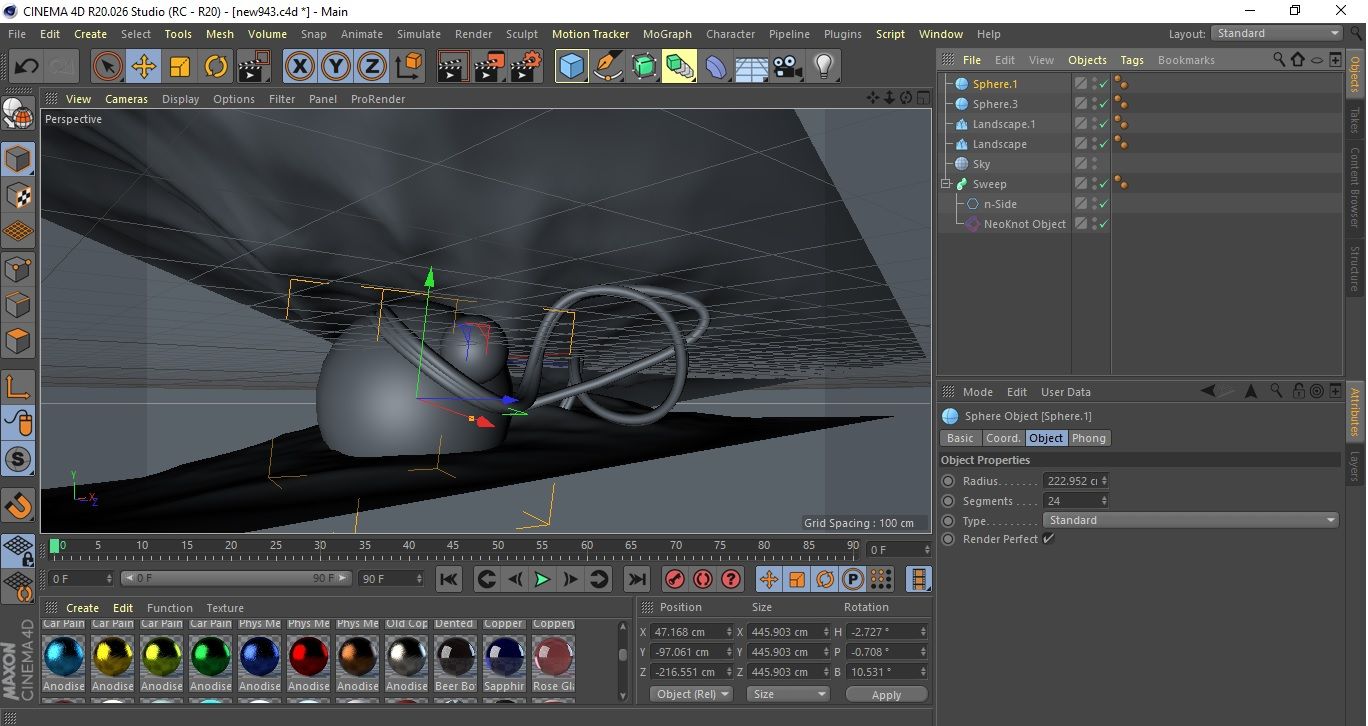Open Edit Render Settings icon
Image resolution: width=1368 pixels, height=726 pixels.
click(526, 67)
